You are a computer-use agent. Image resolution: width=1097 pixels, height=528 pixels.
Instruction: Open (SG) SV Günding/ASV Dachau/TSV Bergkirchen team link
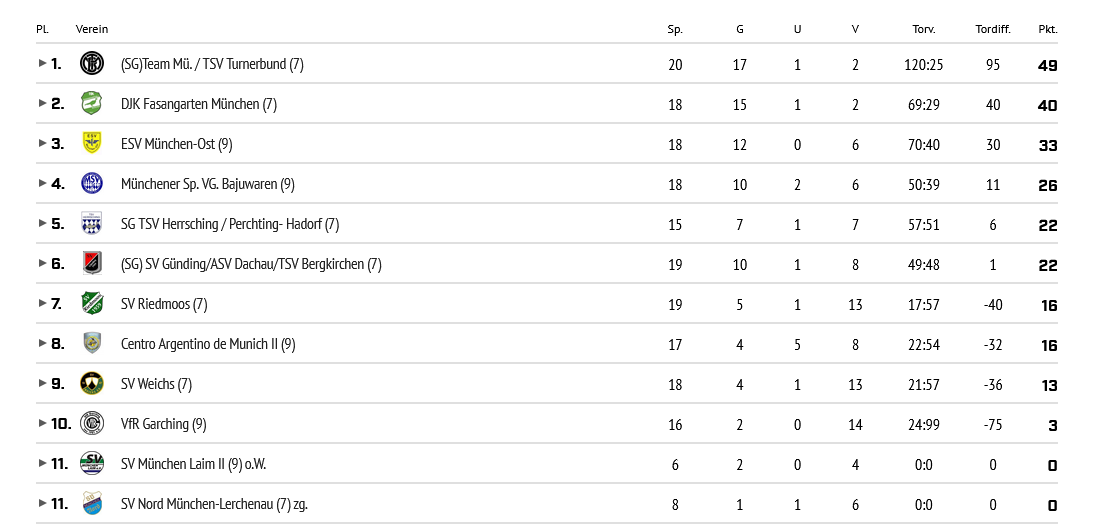click(x=251, y=264)
